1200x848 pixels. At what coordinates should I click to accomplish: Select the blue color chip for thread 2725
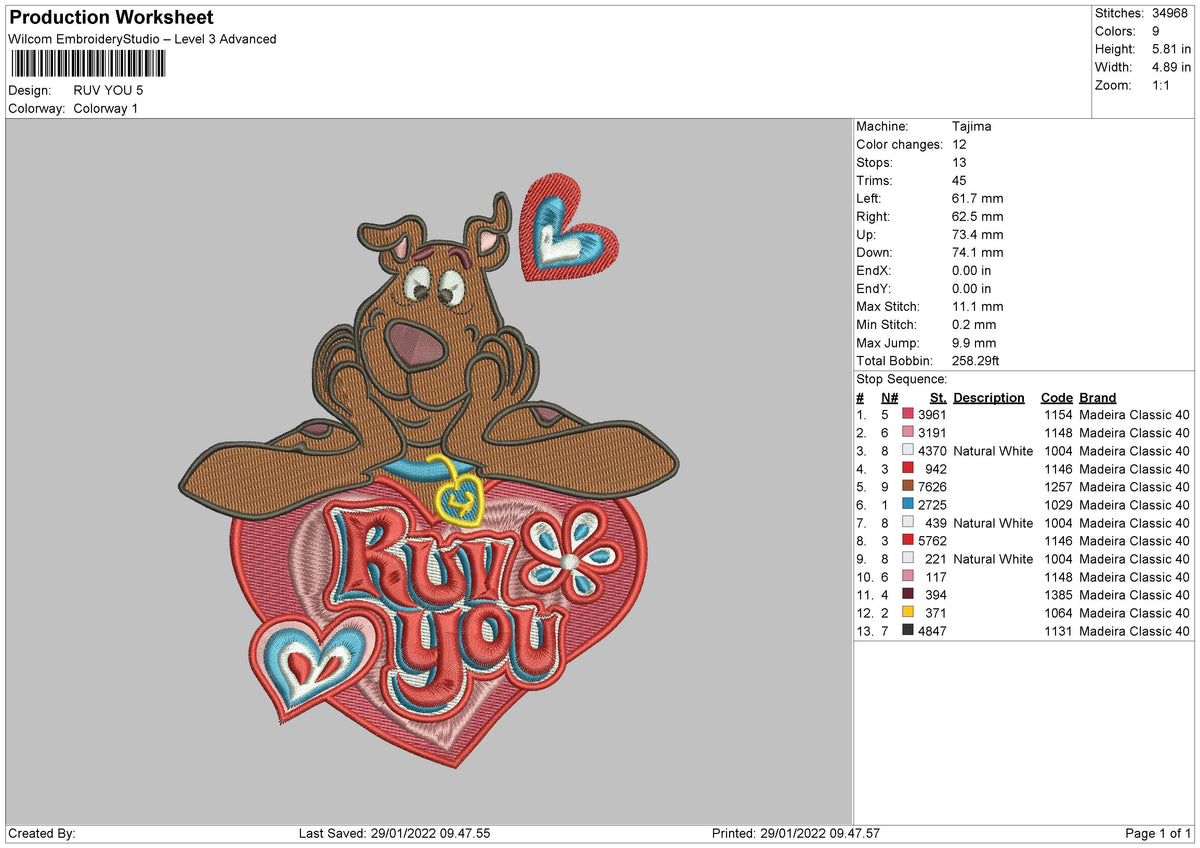[909, 505]
